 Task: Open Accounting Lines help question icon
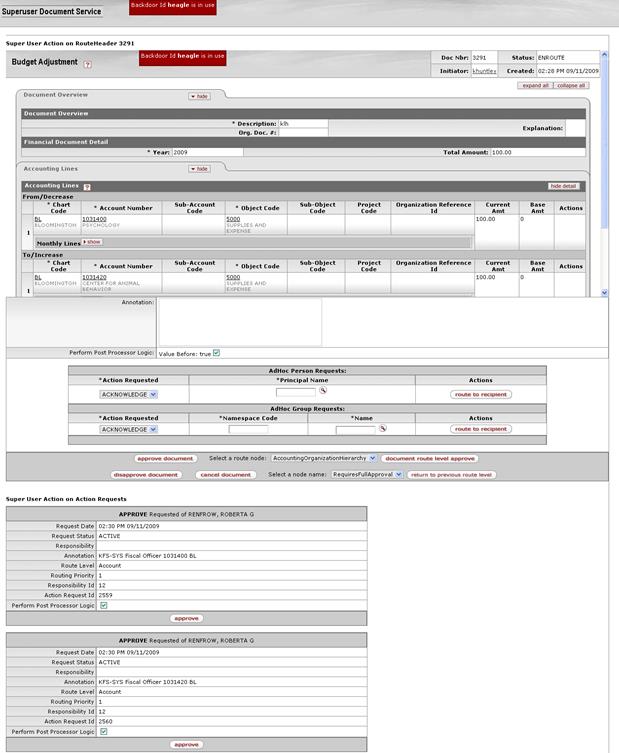point(87,187)
